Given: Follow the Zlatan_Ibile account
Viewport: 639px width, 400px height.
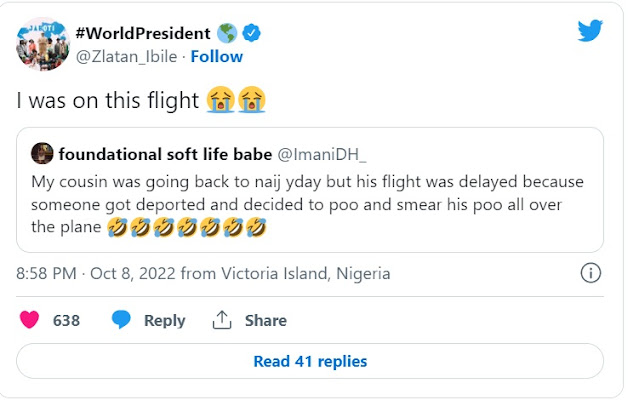Looking at the screenshot, I should point(216,56).
